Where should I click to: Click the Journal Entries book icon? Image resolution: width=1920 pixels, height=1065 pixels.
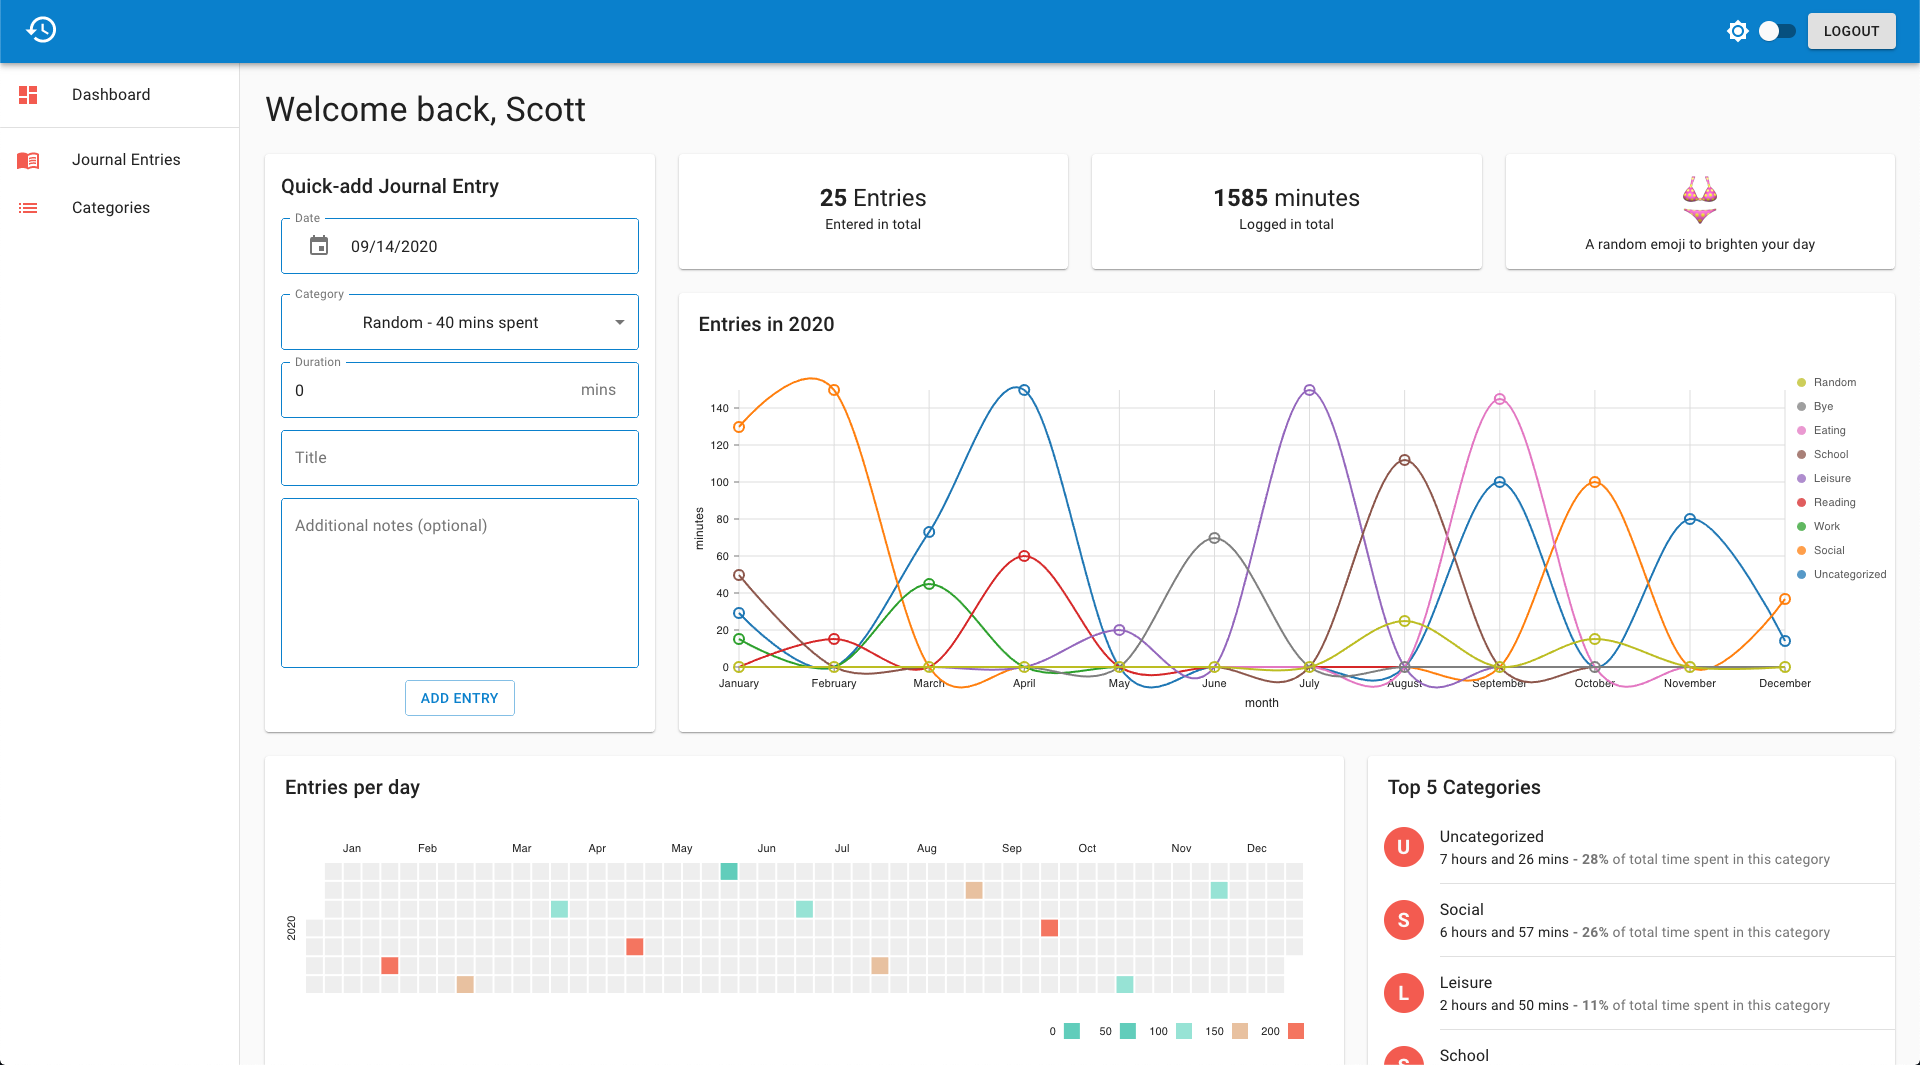click(28, 160)
